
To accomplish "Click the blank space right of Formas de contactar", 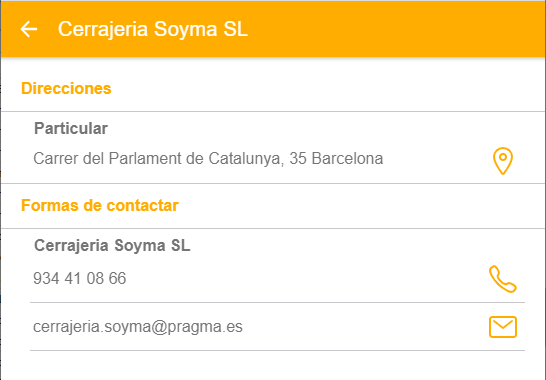I will click(361, 205).
